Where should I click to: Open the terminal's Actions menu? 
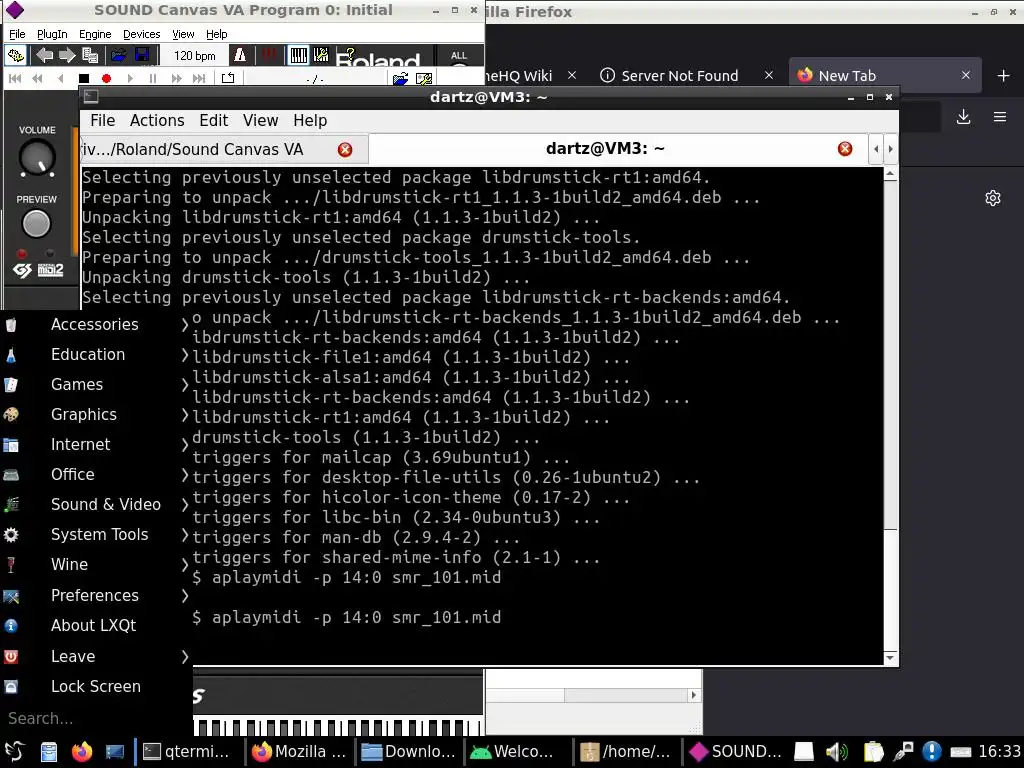(x=157, y=121)
